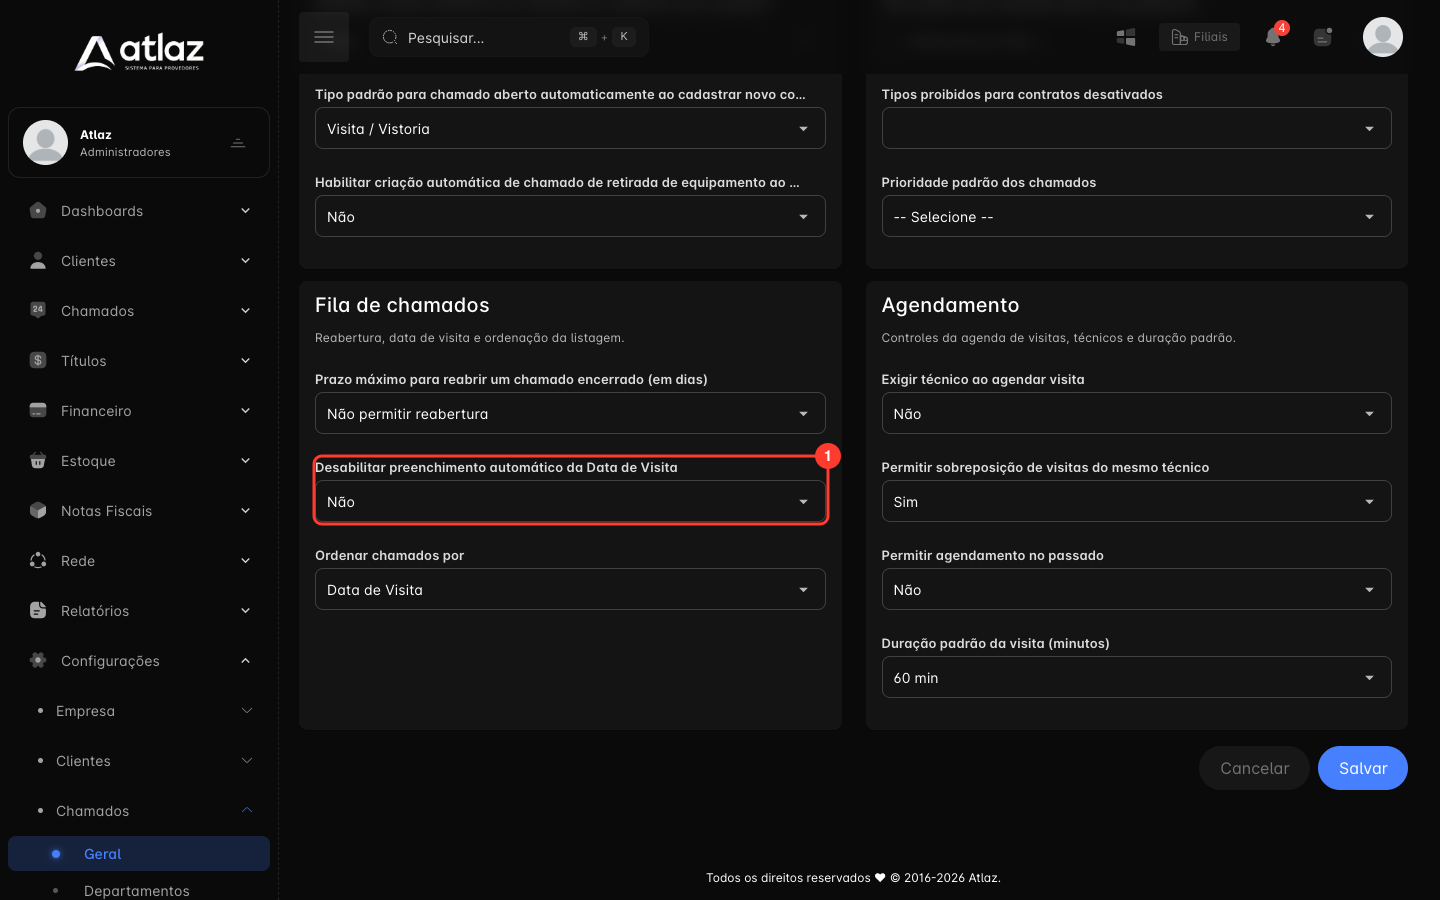Click the four-square grid icon in header
Image resolution: width=1440 pixels, height=900 pixels.
(1126, 37)
